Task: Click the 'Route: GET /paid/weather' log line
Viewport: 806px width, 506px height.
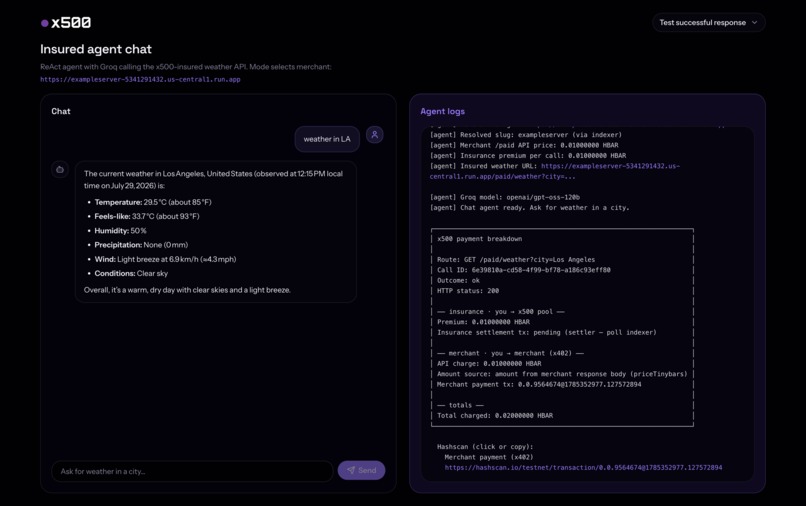Action: pyautogui.click(x=516, y=260)
